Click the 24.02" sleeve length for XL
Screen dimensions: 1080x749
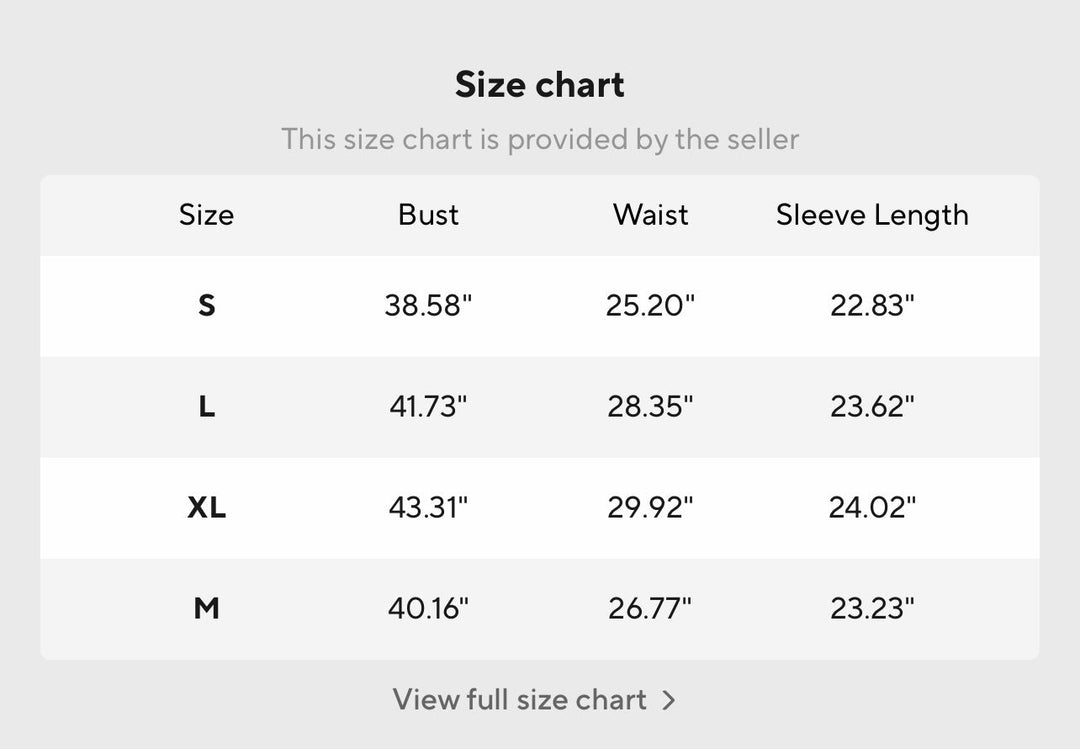[873, 508]
